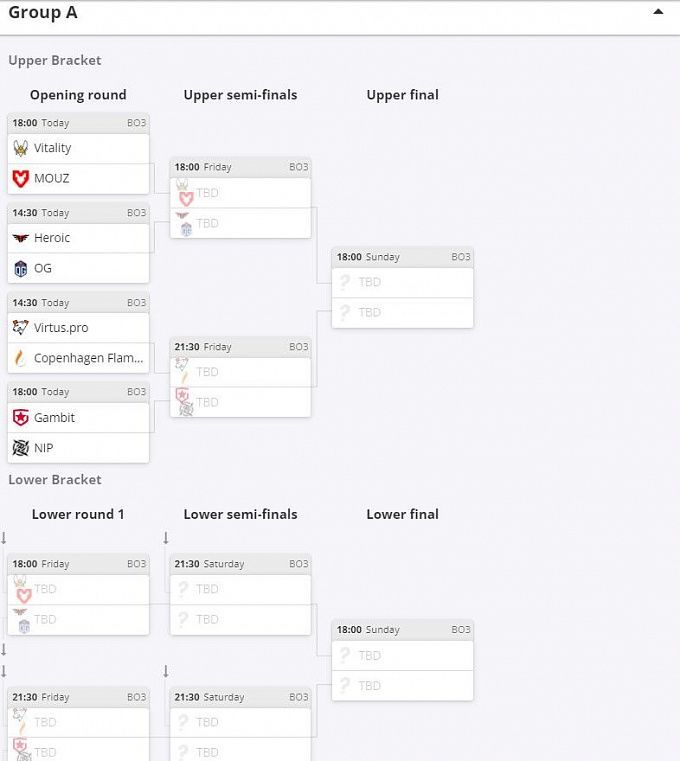Select the Gambit team name
Screen dimensions: 680x761
coord(54,418)
